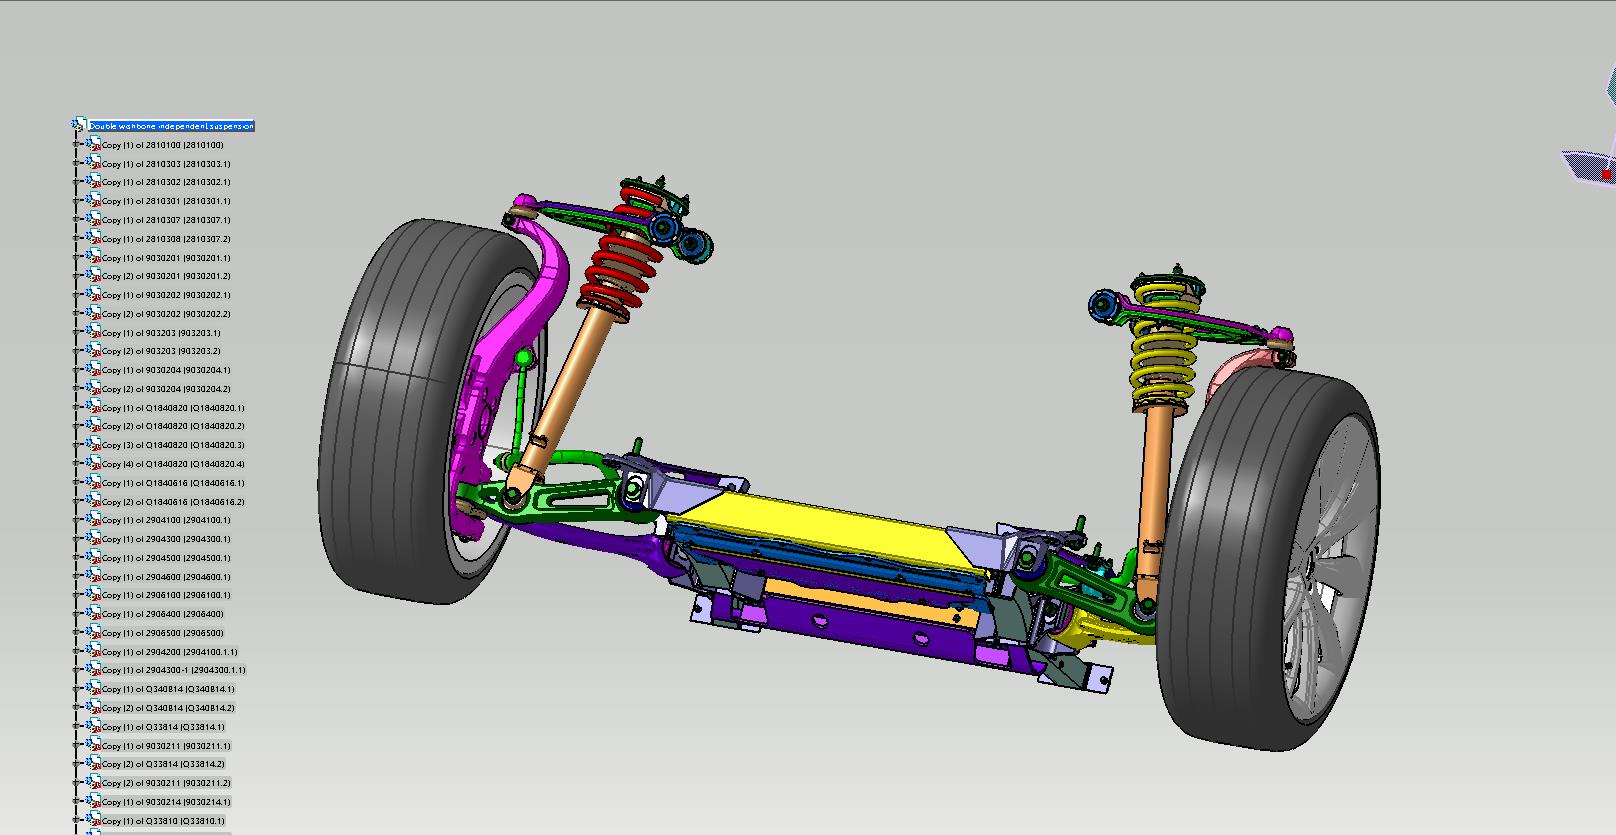Click the component icon for 2904300.1
The width and height of the screenshot is (1616, 835).
tap(94, 539)
